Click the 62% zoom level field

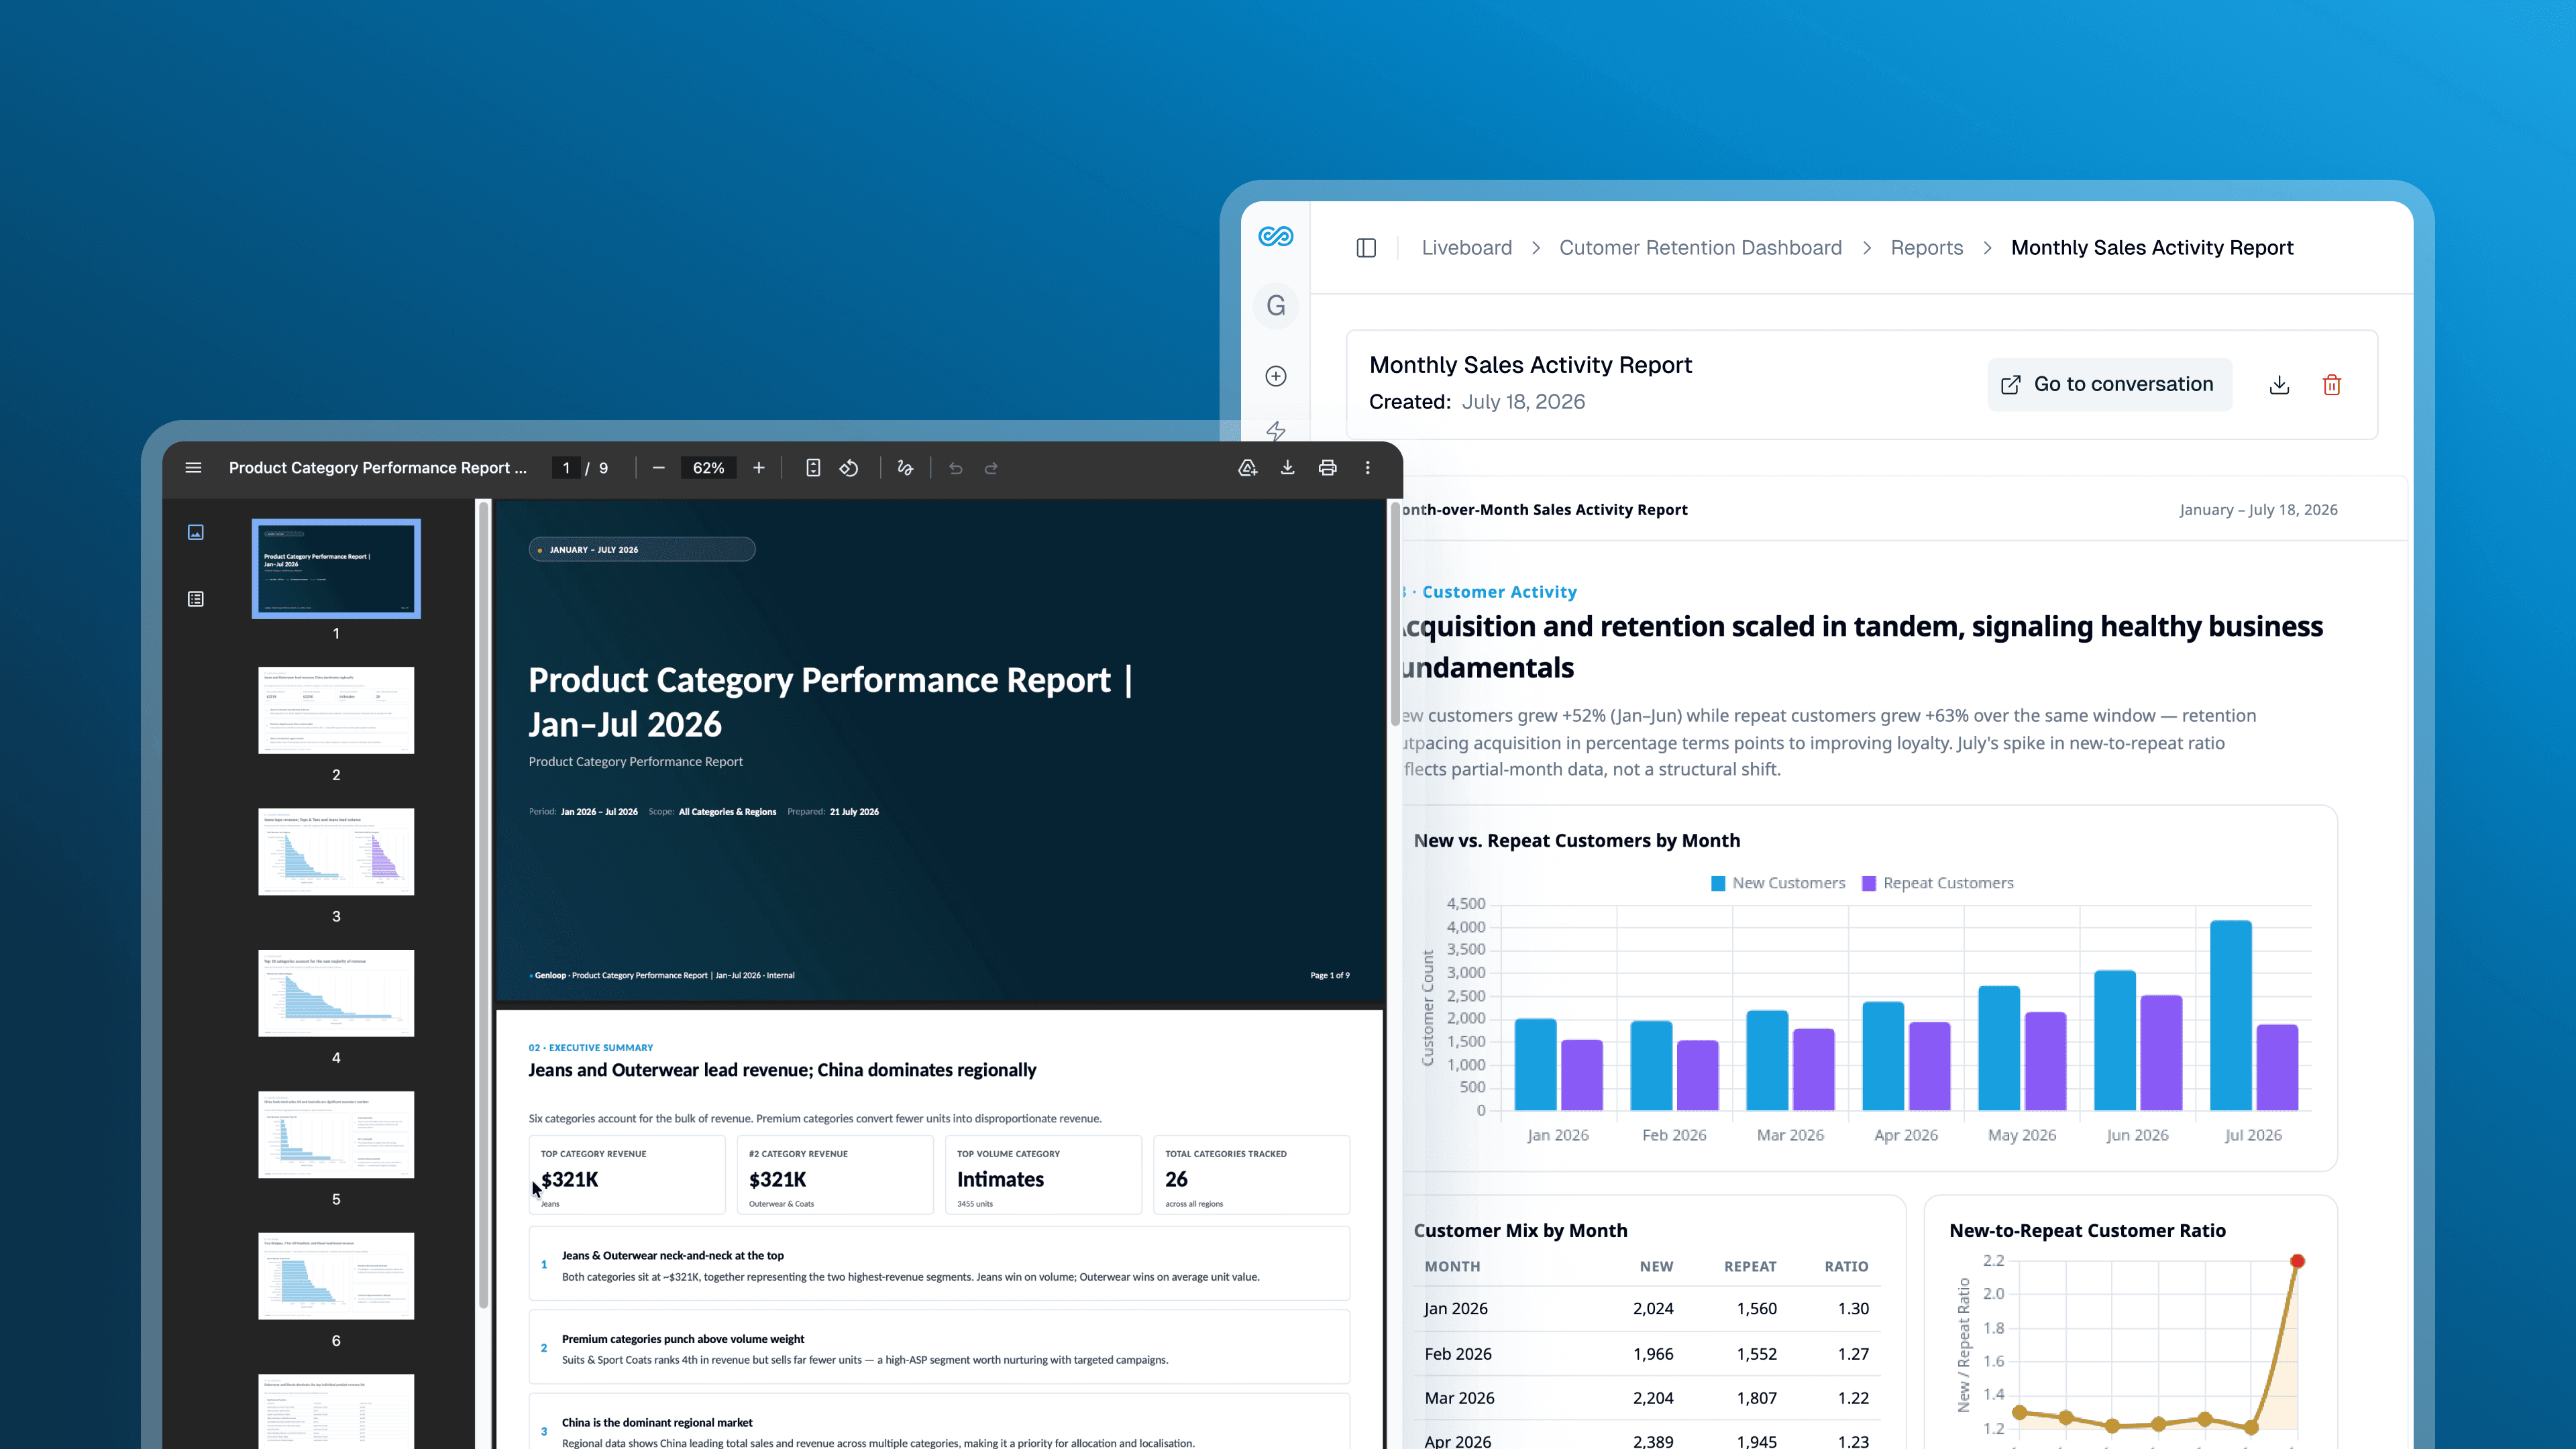[x=708, y=468]
